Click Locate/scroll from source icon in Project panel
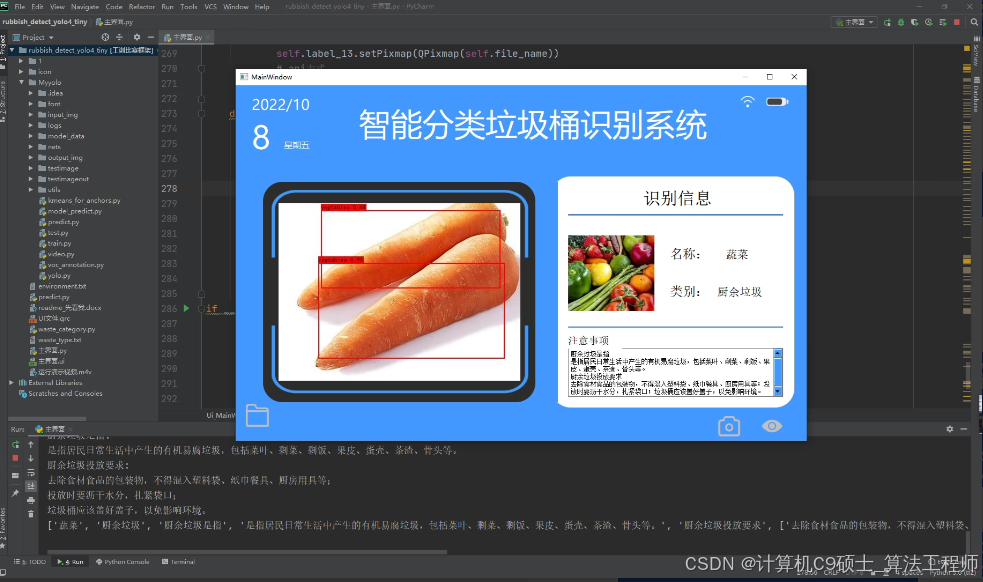Viewport: 983px width, 582px height. [x=105, y=38]
